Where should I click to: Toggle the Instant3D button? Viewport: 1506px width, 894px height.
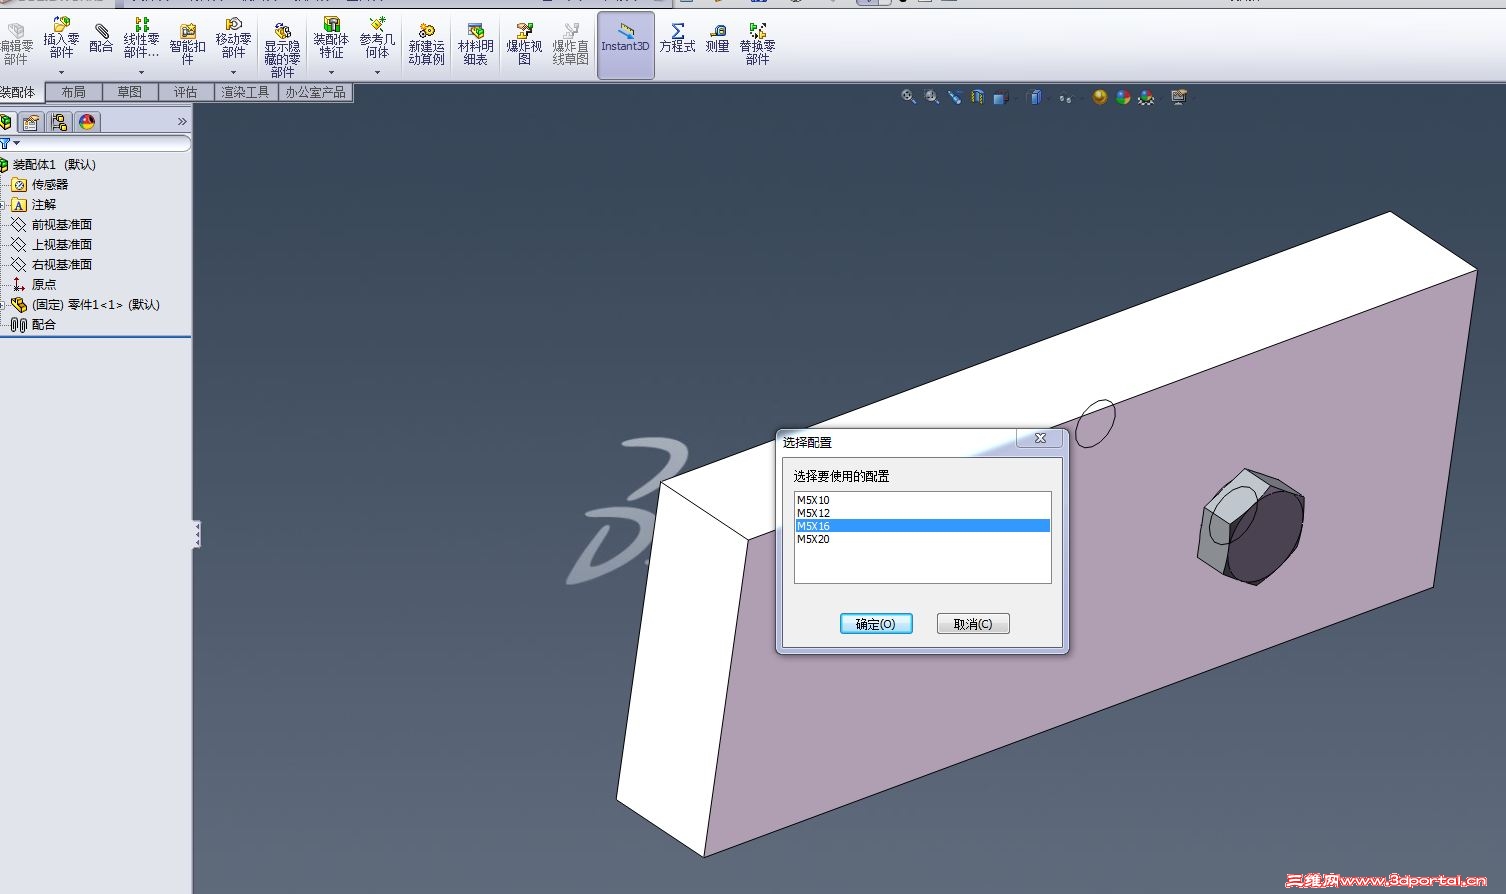(626, 45)
